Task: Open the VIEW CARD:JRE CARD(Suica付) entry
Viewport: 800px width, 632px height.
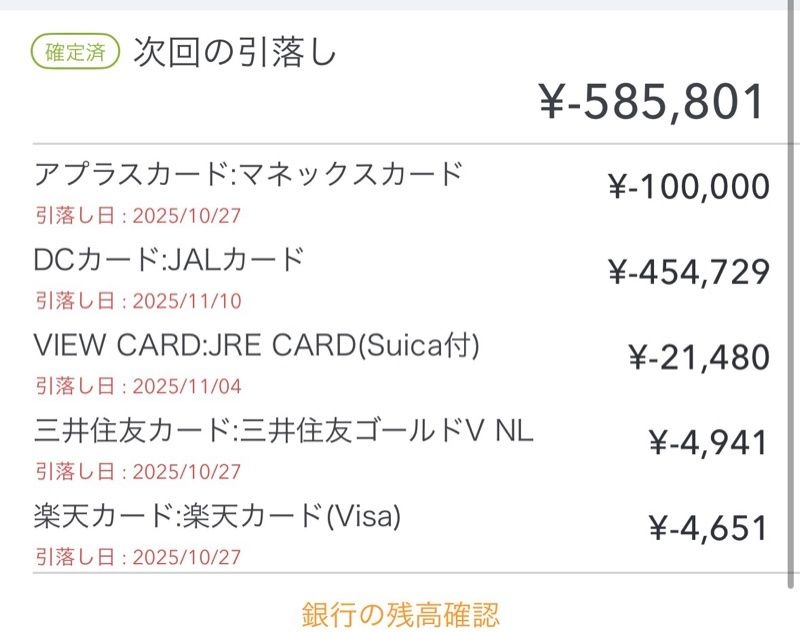Action: (257, 345)
